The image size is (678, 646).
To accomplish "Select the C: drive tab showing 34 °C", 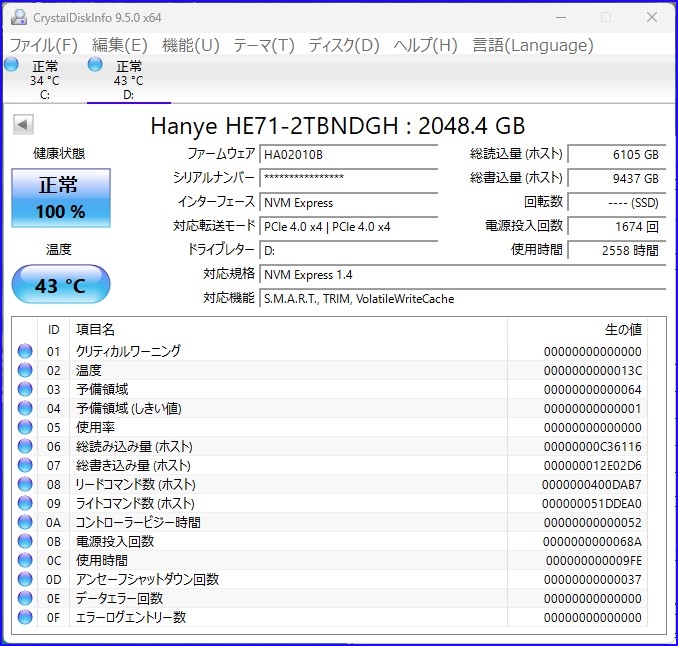I will [x=45, y=80].
